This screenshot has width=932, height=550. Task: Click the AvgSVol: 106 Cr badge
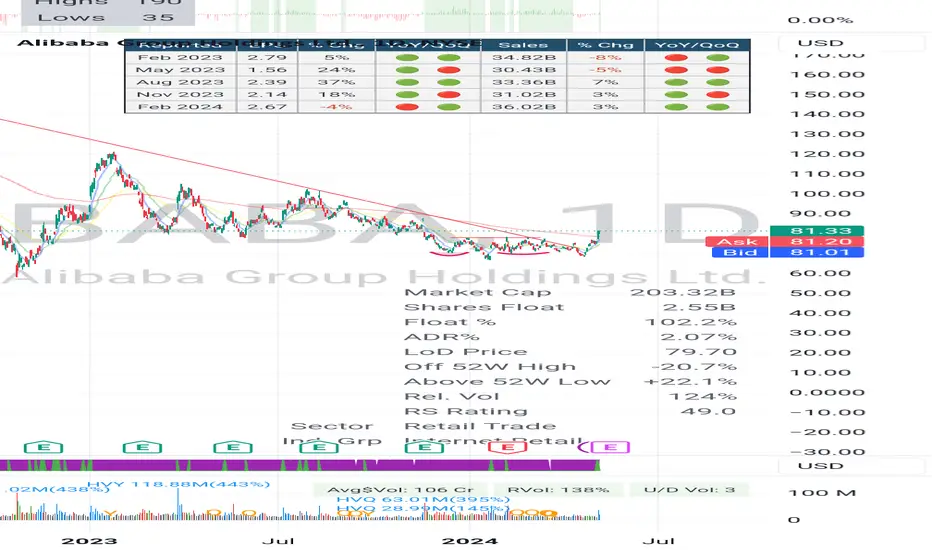click(401, 490)
